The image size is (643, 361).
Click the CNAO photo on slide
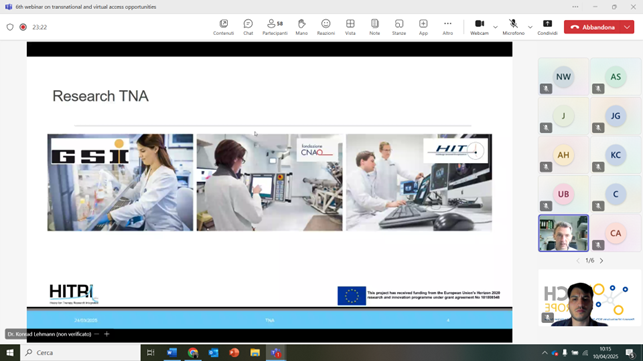coord(269,182)
